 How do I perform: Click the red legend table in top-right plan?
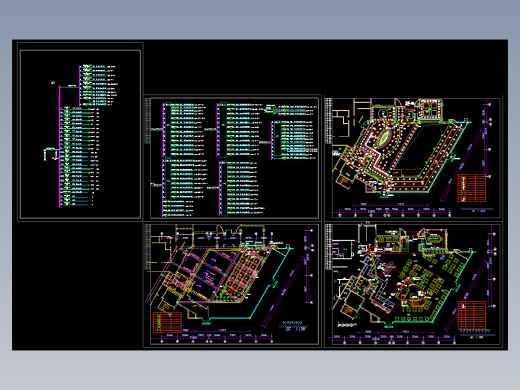(472, 188)
